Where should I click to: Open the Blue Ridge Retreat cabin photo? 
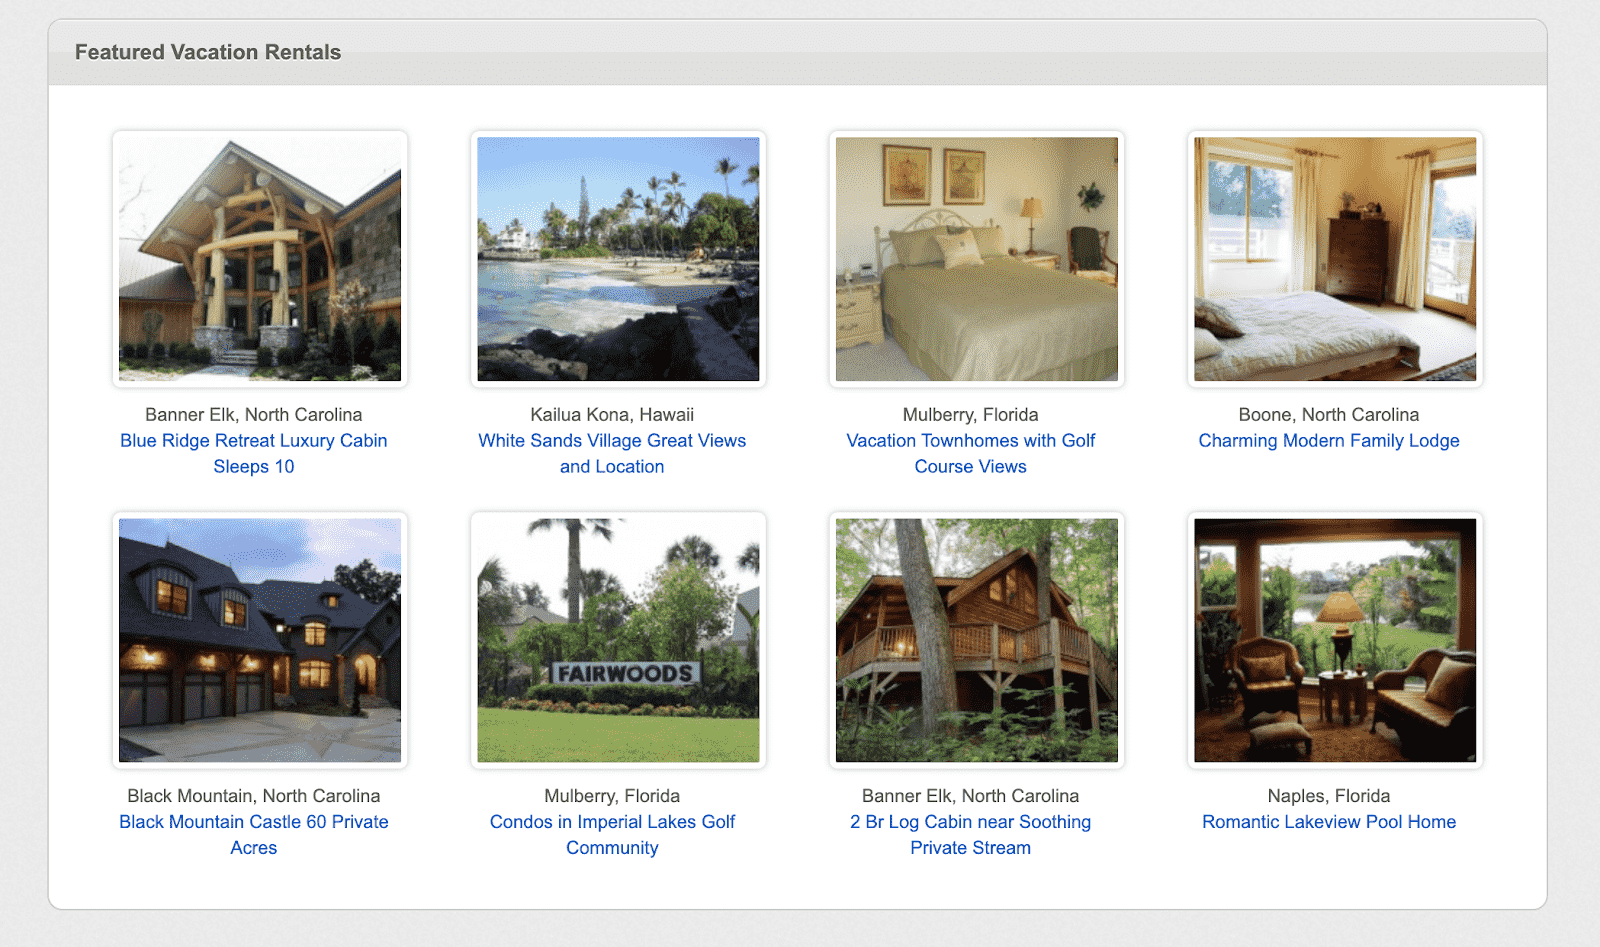(x=260, y=259)
